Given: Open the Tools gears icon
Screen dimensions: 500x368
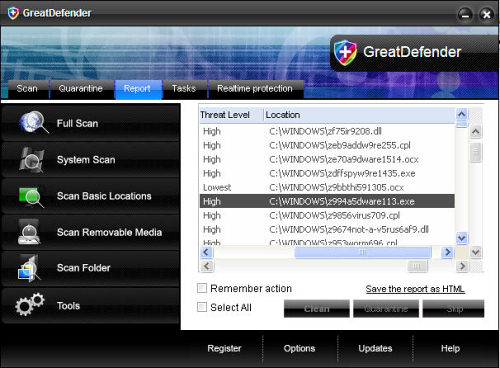Looking at the screenshot, I should (30, 304).
